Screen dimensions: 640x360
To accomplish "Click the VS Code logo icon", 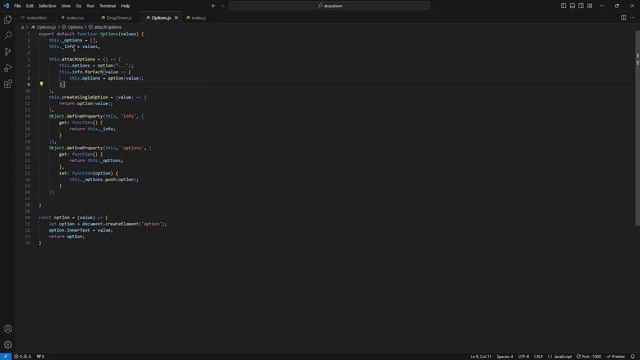I will [6, 6].
